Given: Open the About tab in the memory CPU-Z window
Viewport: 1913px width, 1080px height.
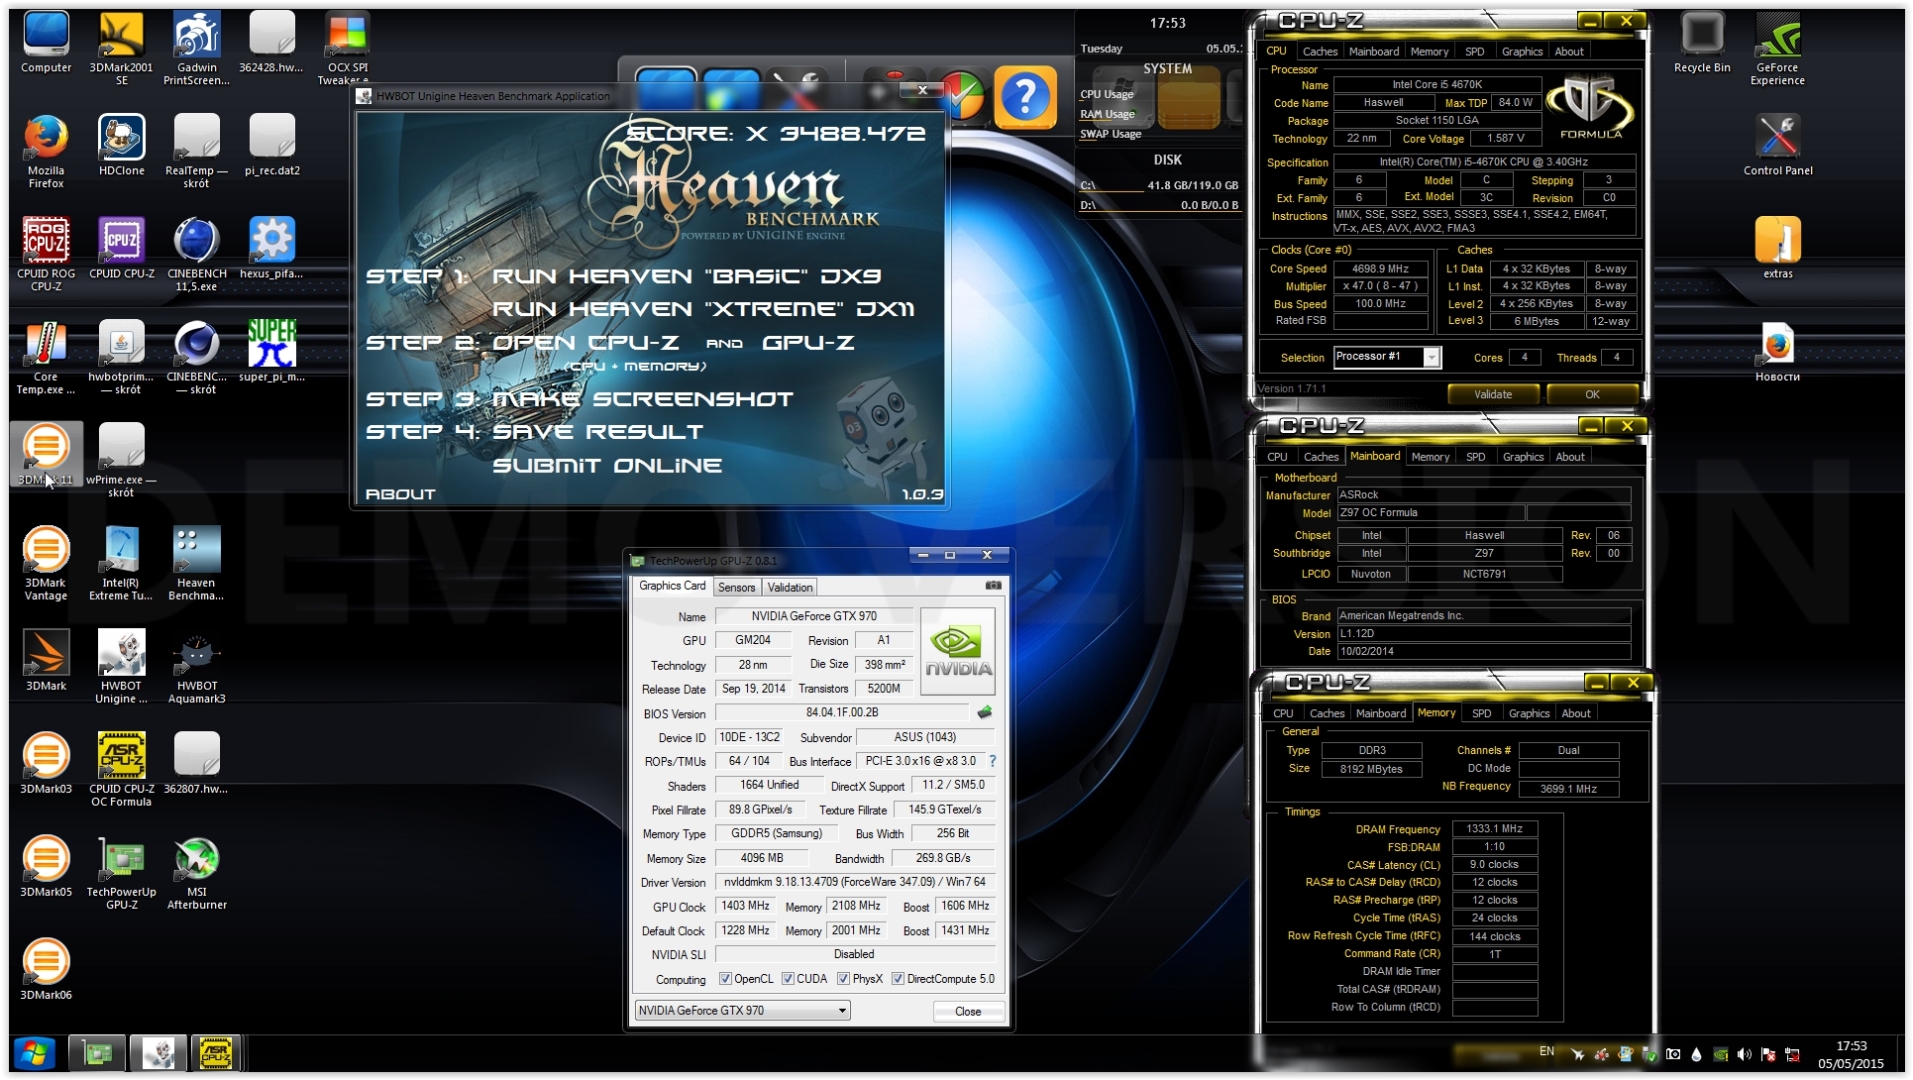Looking at the screenshot, I should [x=1575, y=714].
